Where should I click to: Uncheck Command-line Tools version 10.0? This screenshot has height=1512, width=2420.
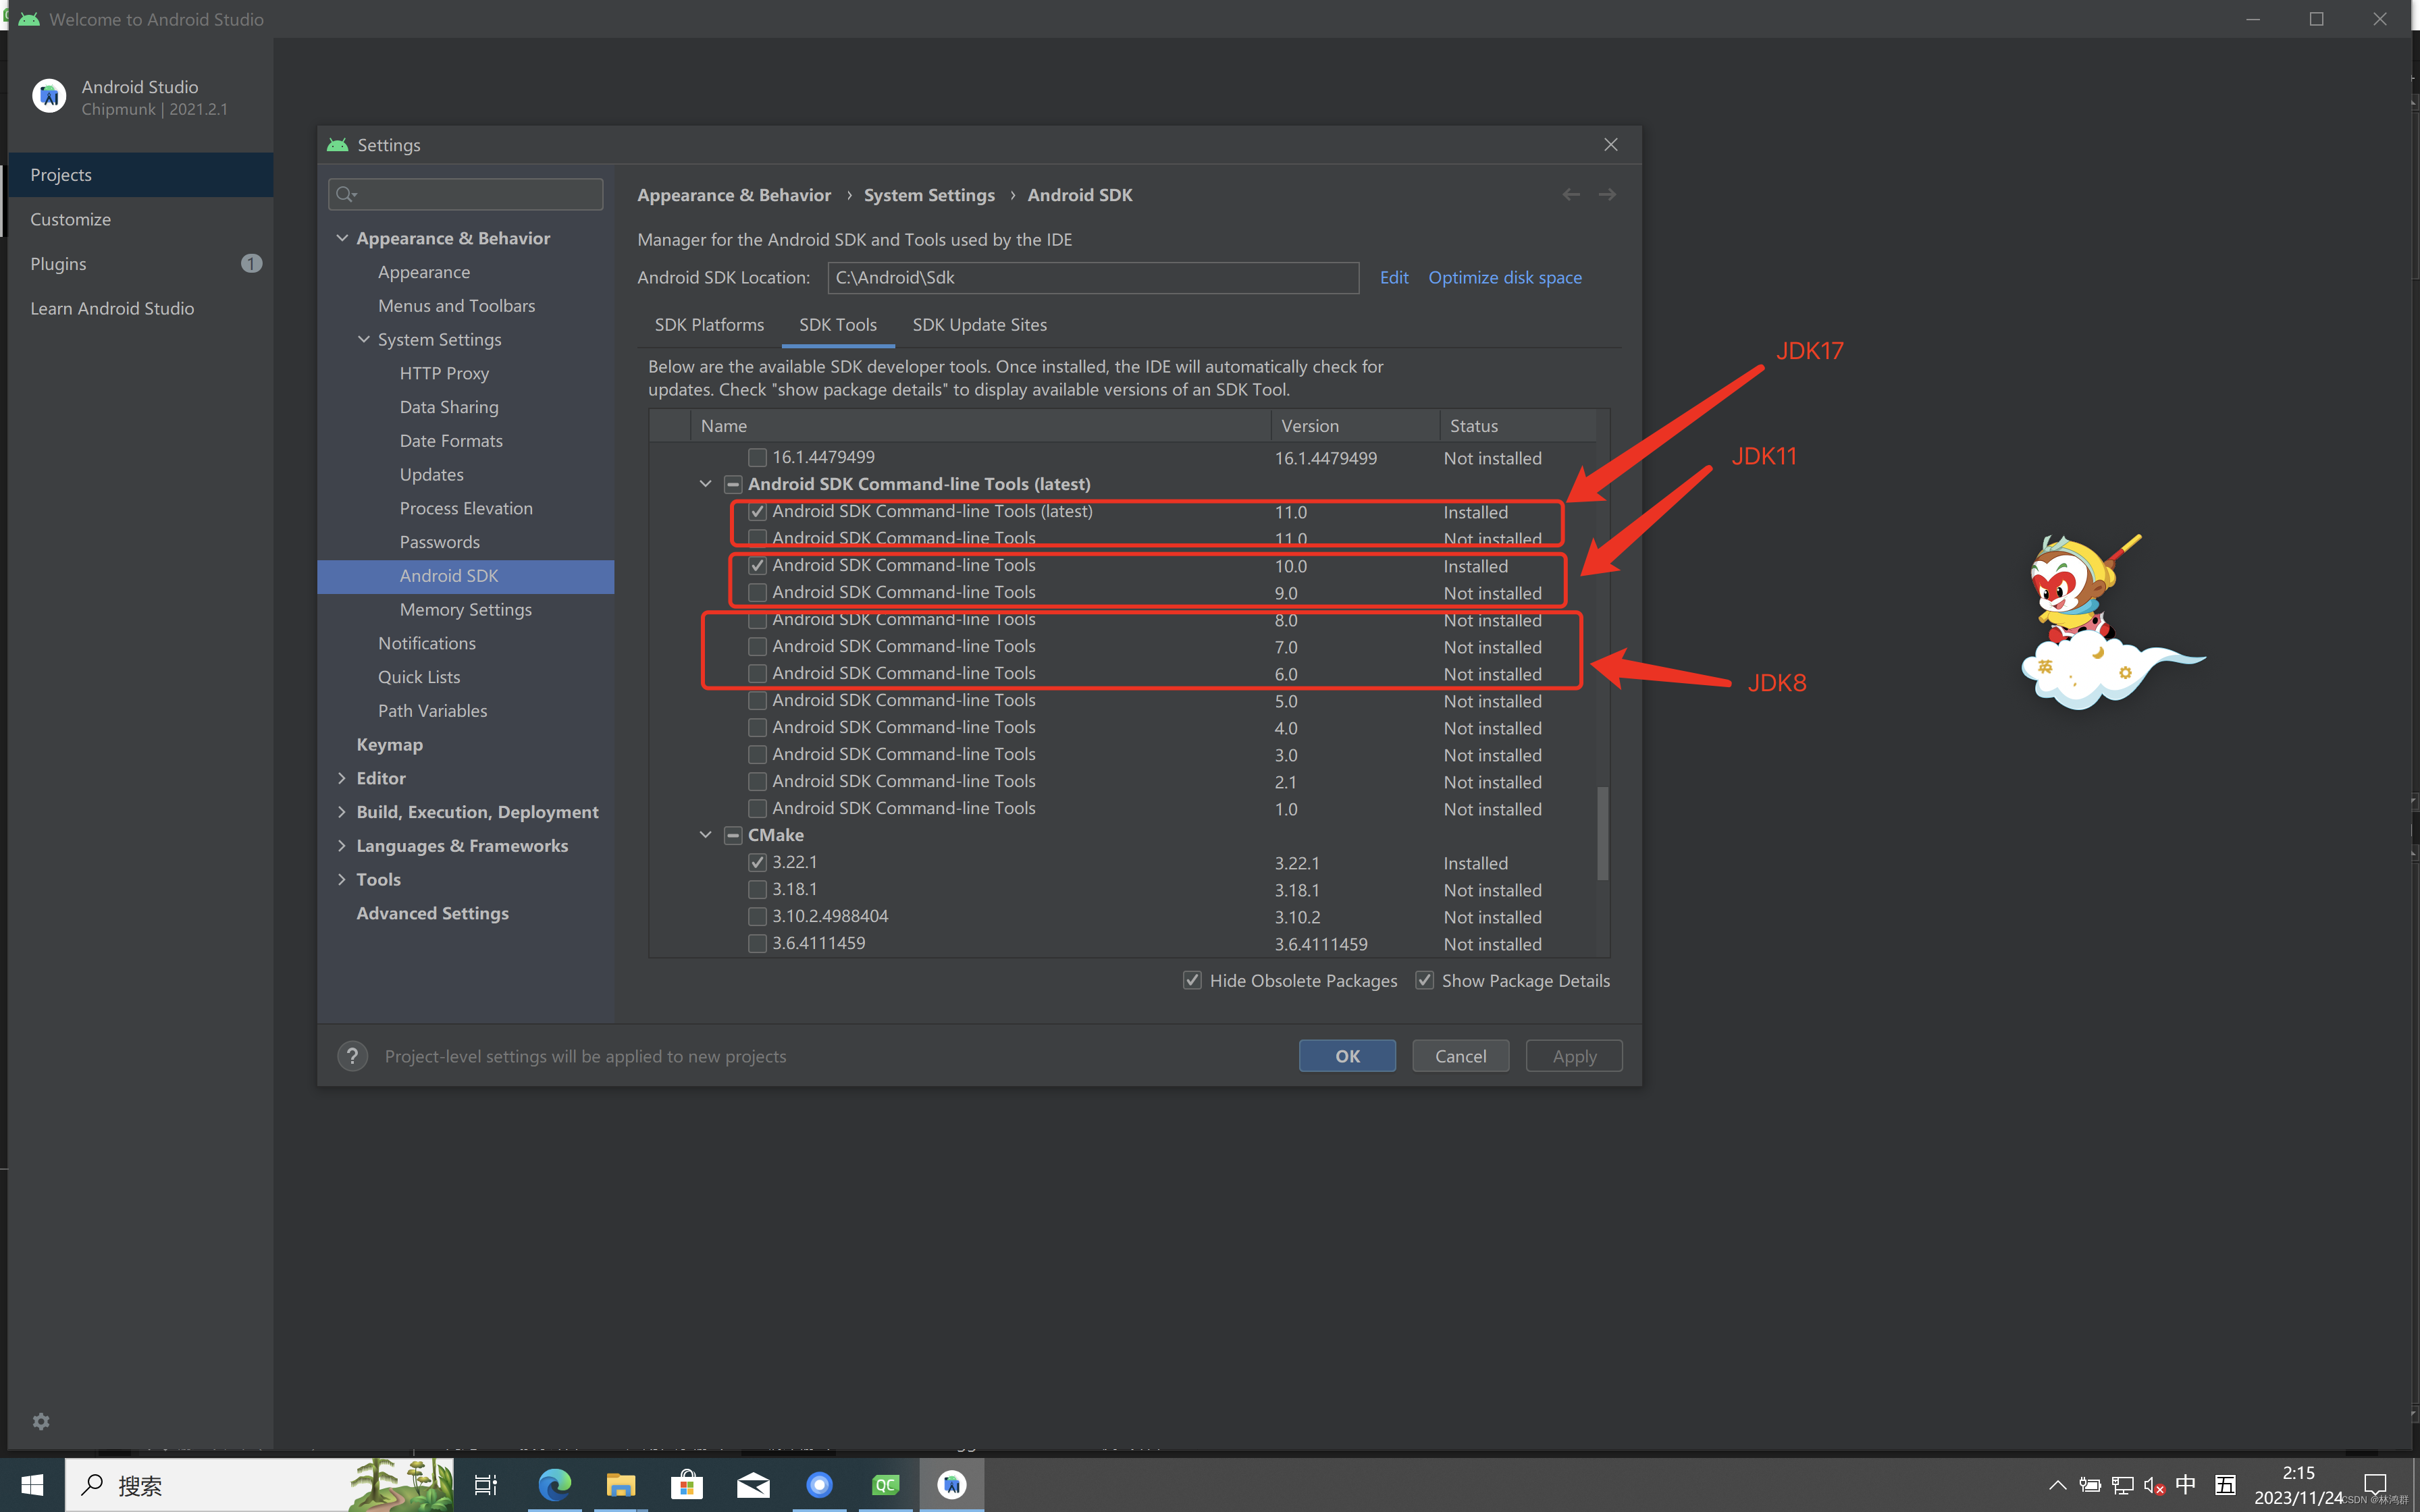point(758,566)
